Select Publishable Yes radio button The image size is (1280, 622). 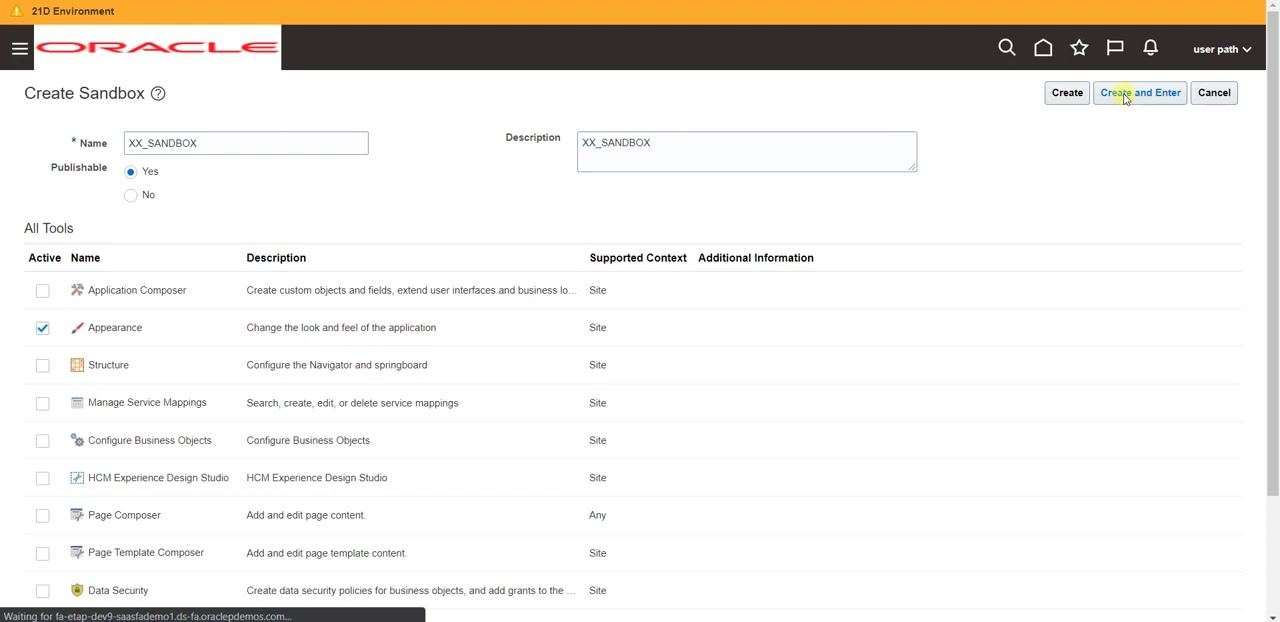click(x=130, y=172)
